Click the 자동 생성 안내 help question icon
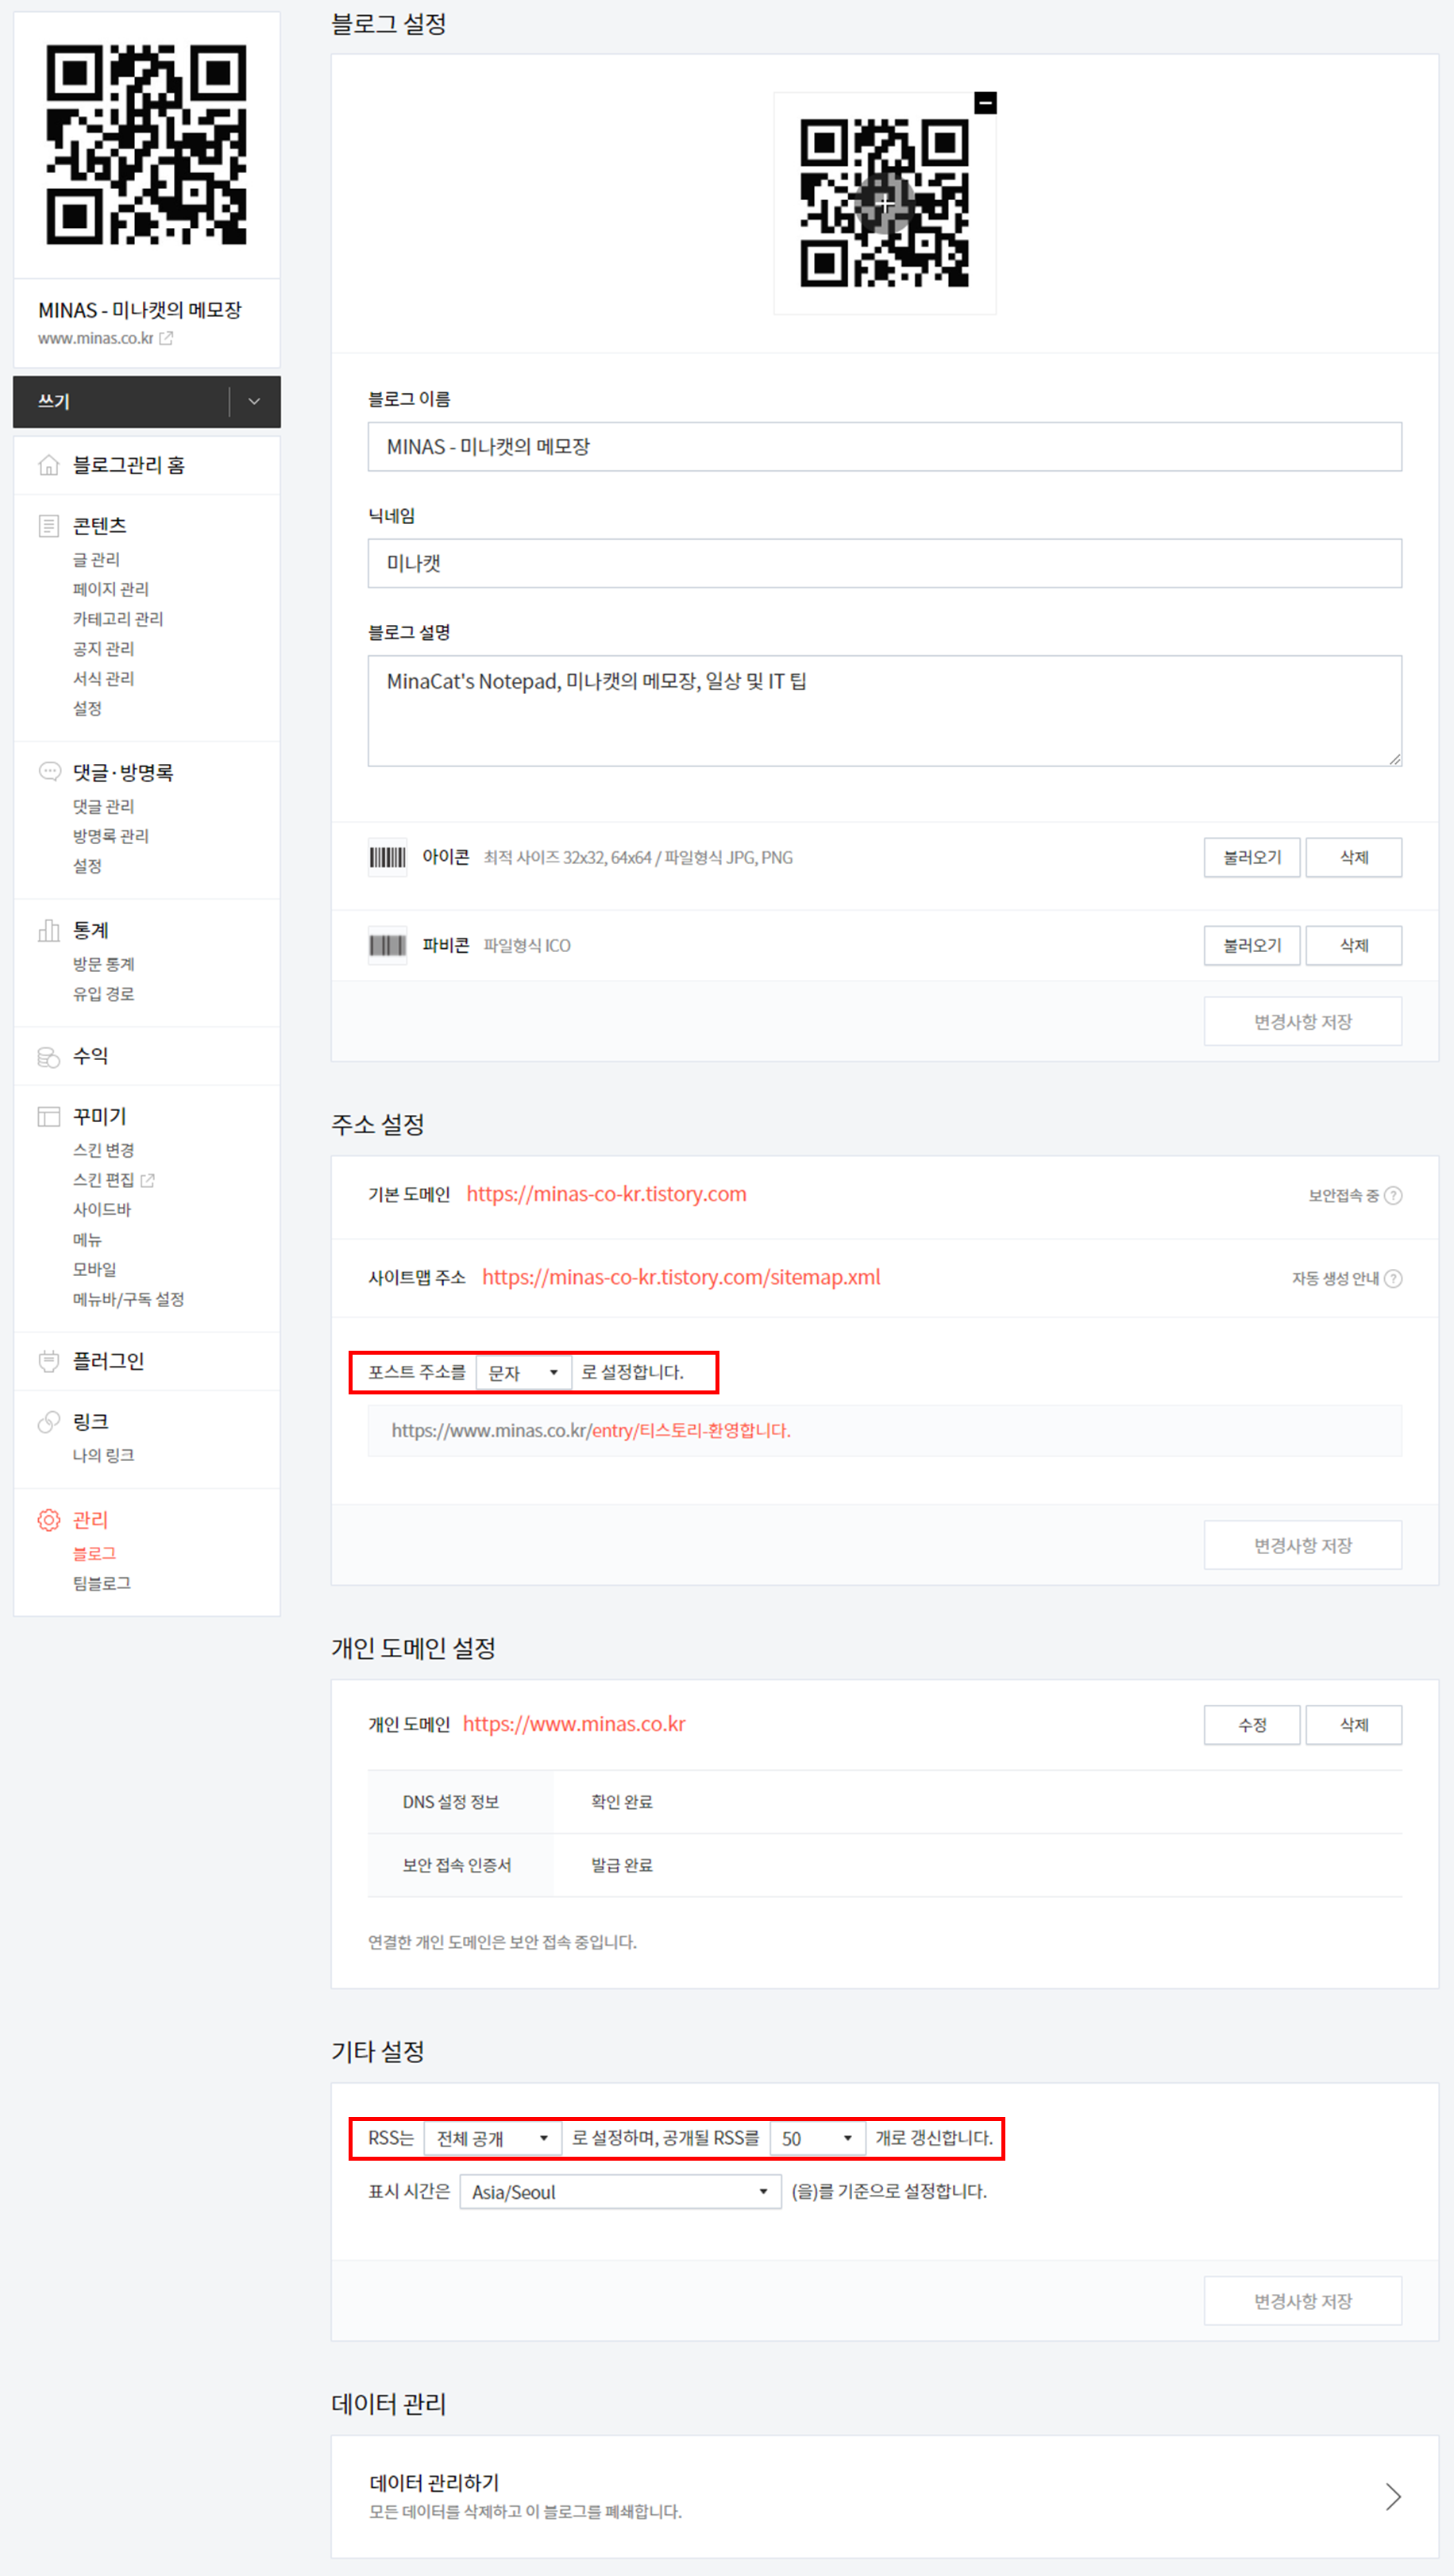This screenshot has width=1454, height=2576. tap(1393, 1278)
